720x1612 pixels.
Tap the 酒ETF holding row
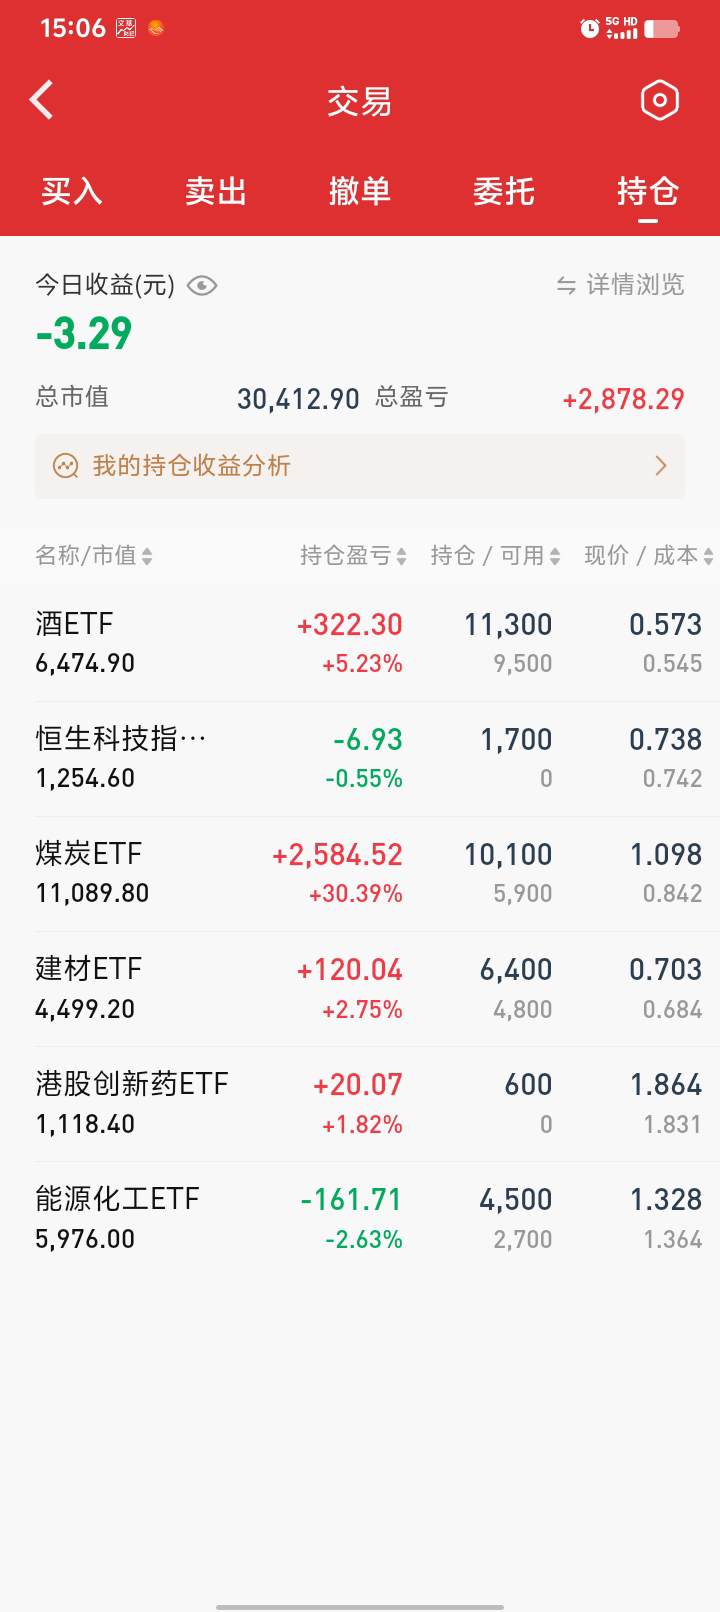360,643
